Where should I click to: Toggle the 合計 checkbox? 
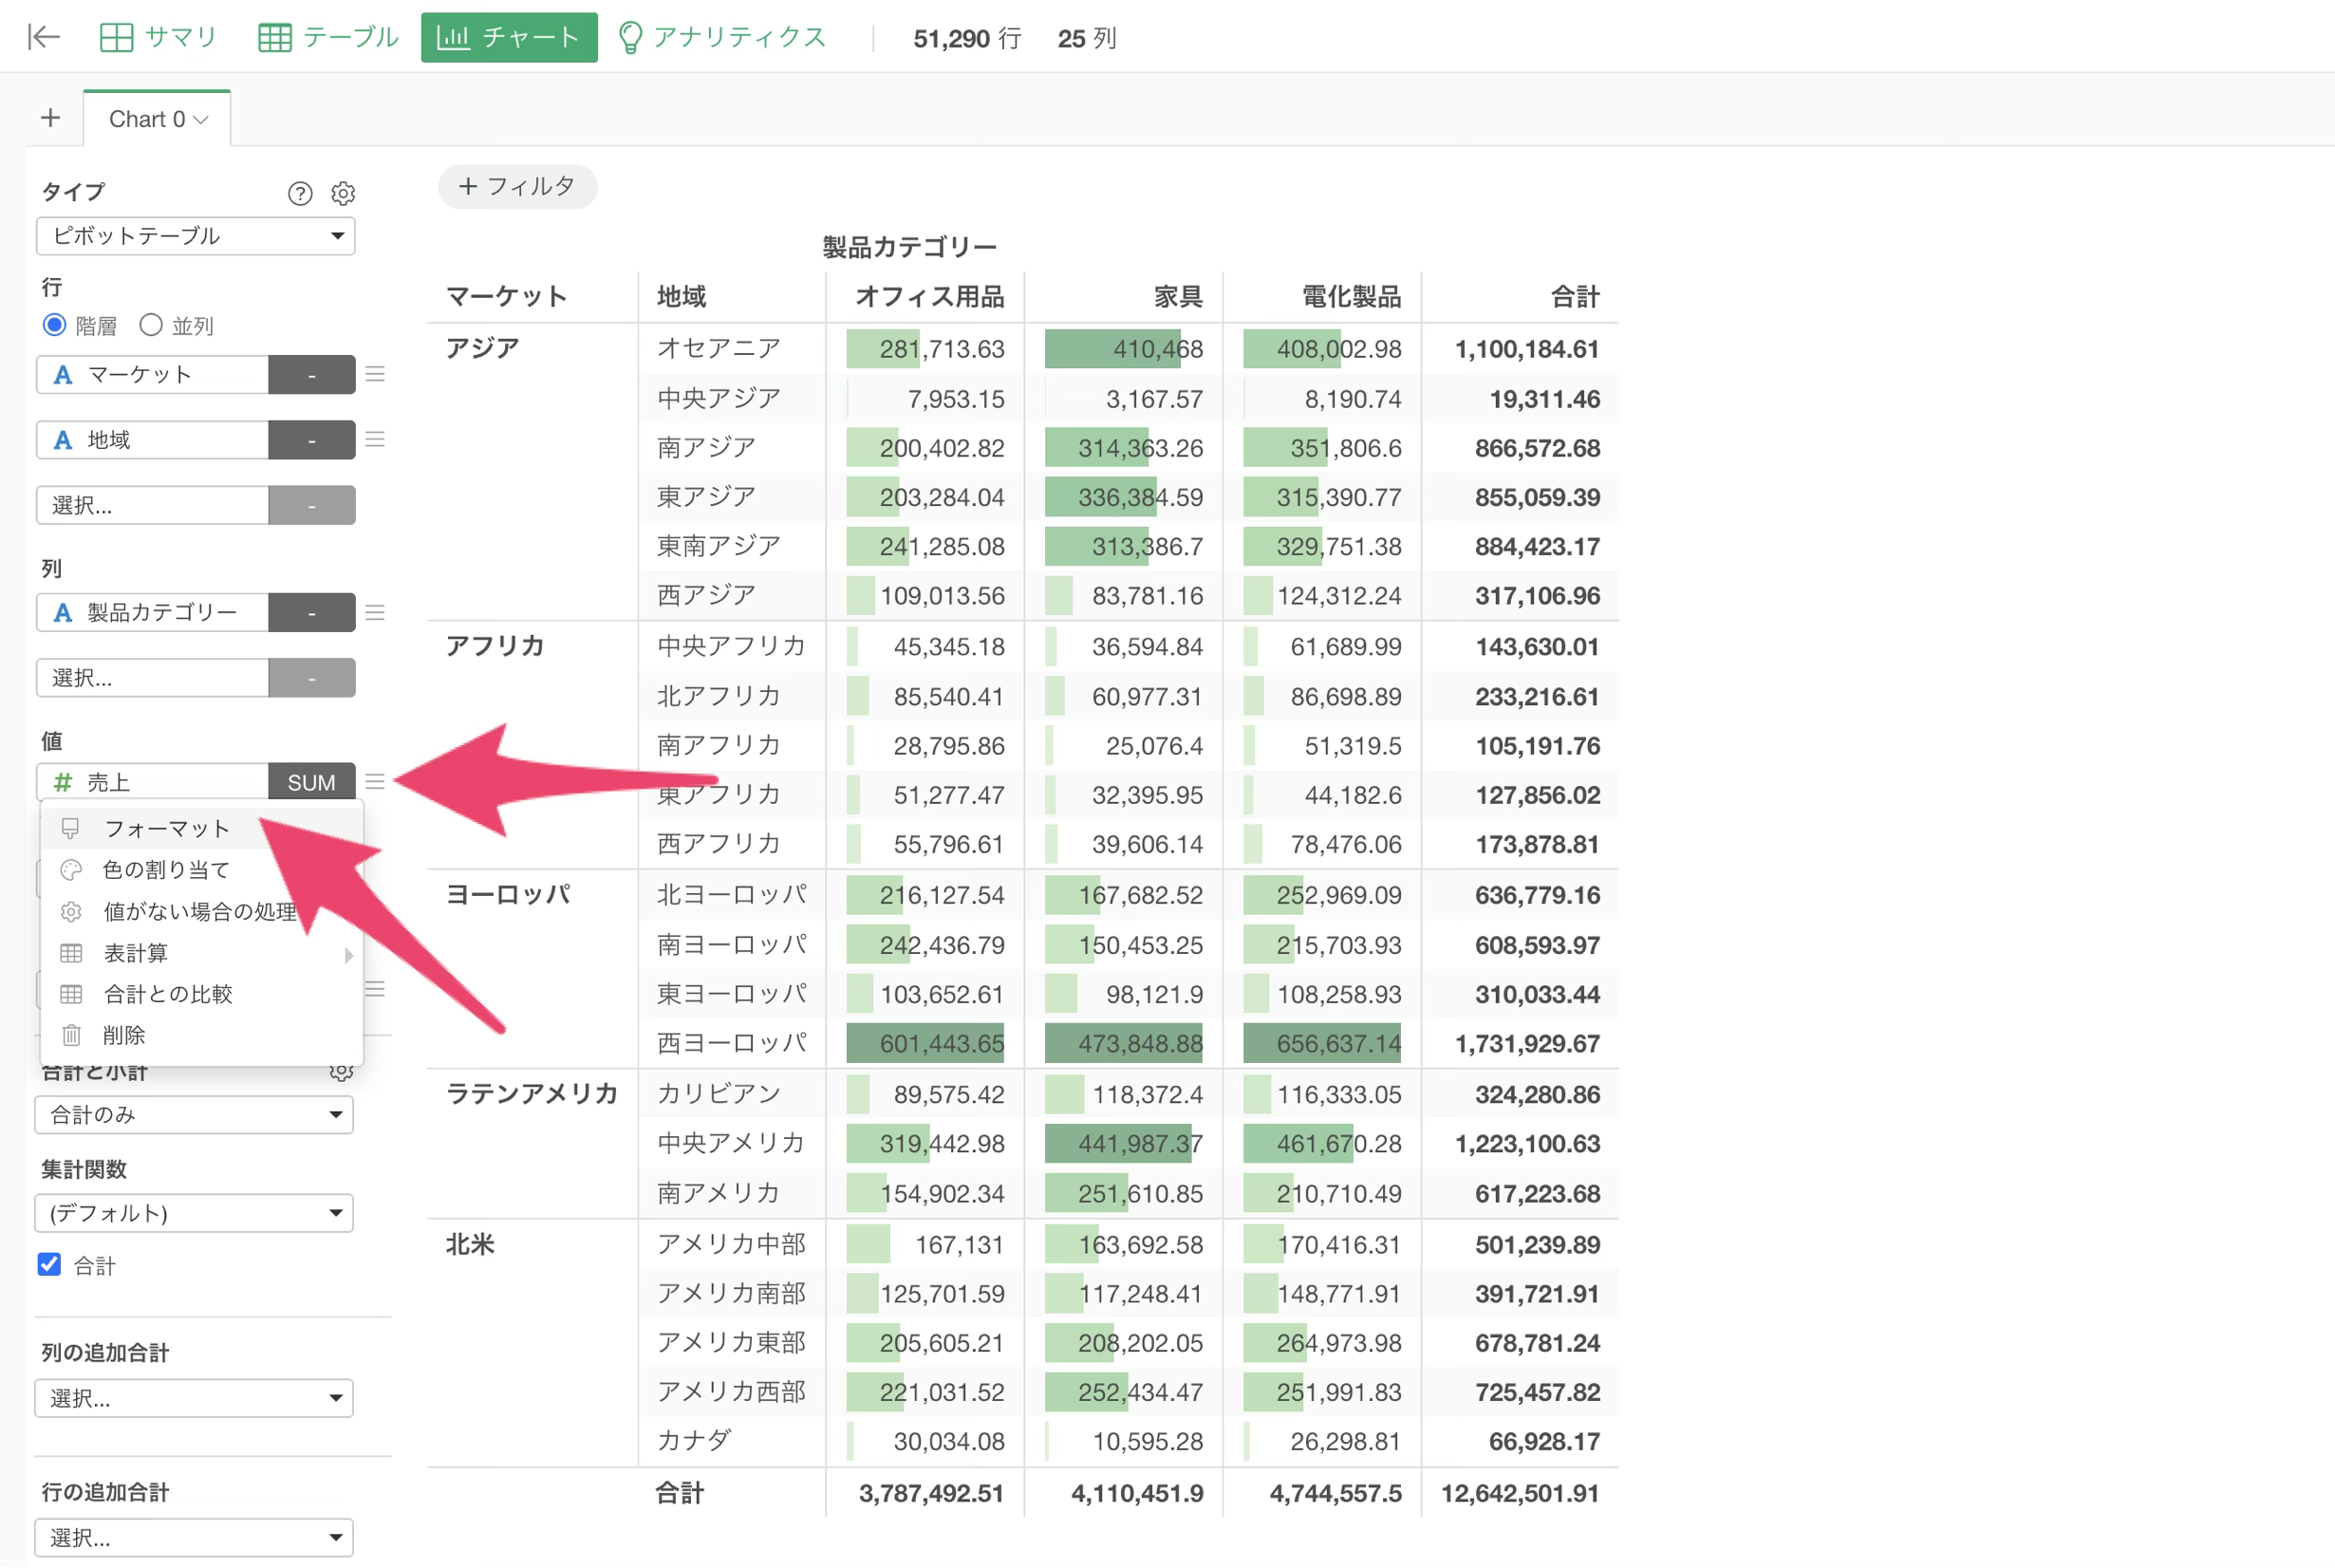[x=49, y=1265]
